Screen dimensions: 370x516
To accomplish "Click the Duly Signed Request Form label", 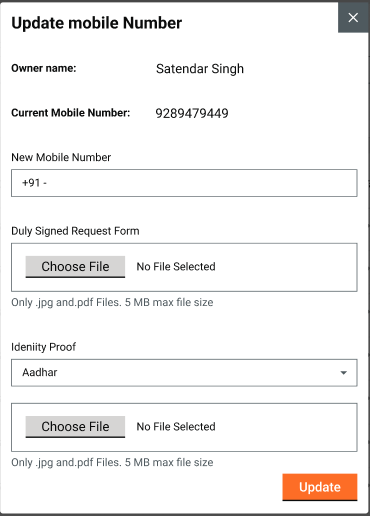I will pos(75,231).
